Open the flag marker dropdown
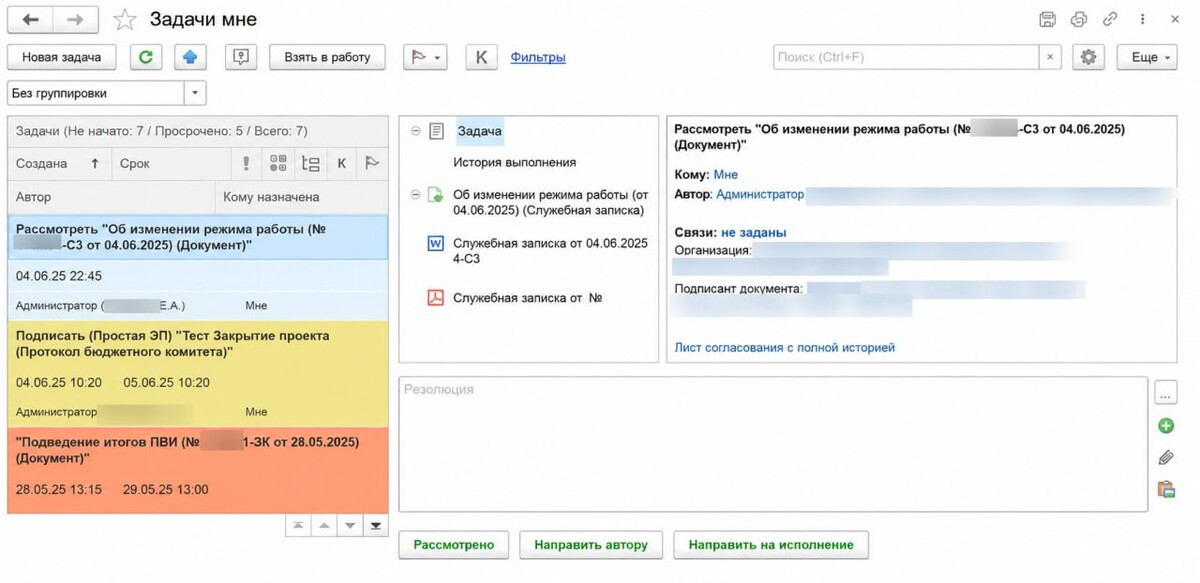Viewport: 1200px width, 583px height. pyautogui.click(x=425, y=57)
